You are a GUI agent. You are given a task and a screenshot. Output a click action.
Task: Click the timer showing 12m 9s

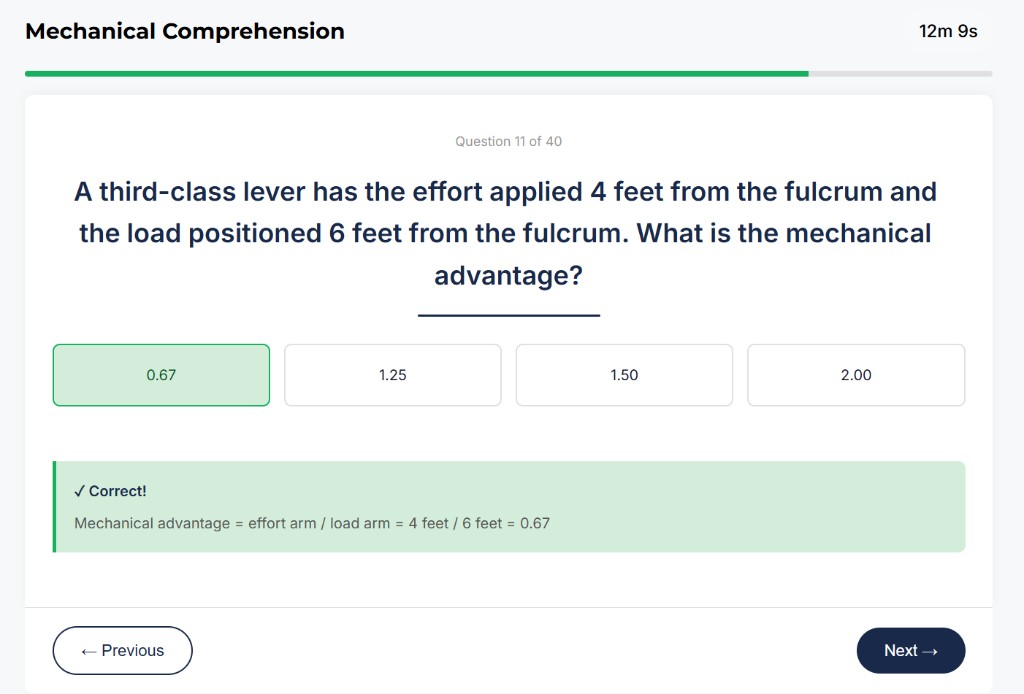(947, 31)
